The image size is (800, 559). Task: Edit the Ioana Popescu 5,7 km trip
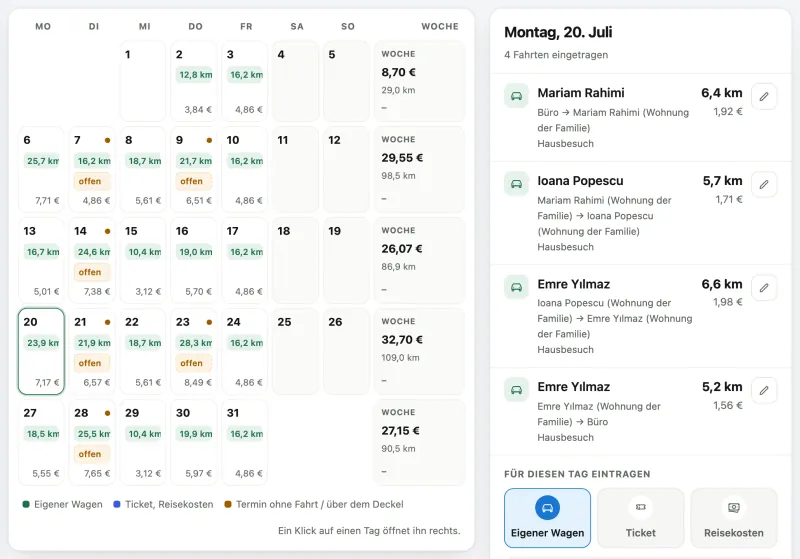tap(764, 184)
